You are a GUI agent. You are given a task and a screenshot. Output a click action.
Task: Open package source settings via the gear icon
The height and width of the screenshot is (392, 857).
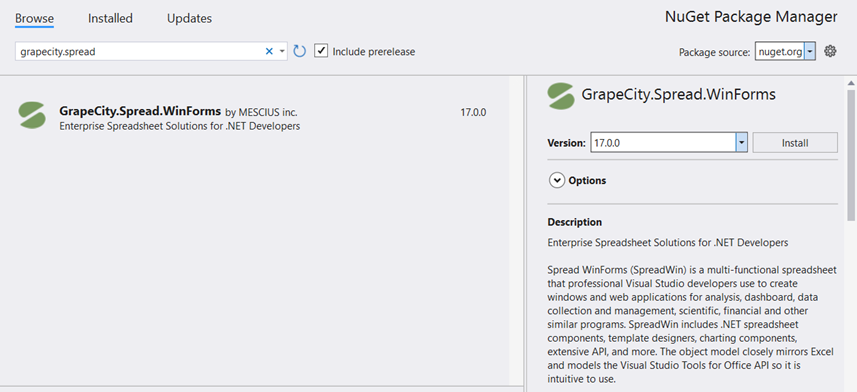pos(830,51)
